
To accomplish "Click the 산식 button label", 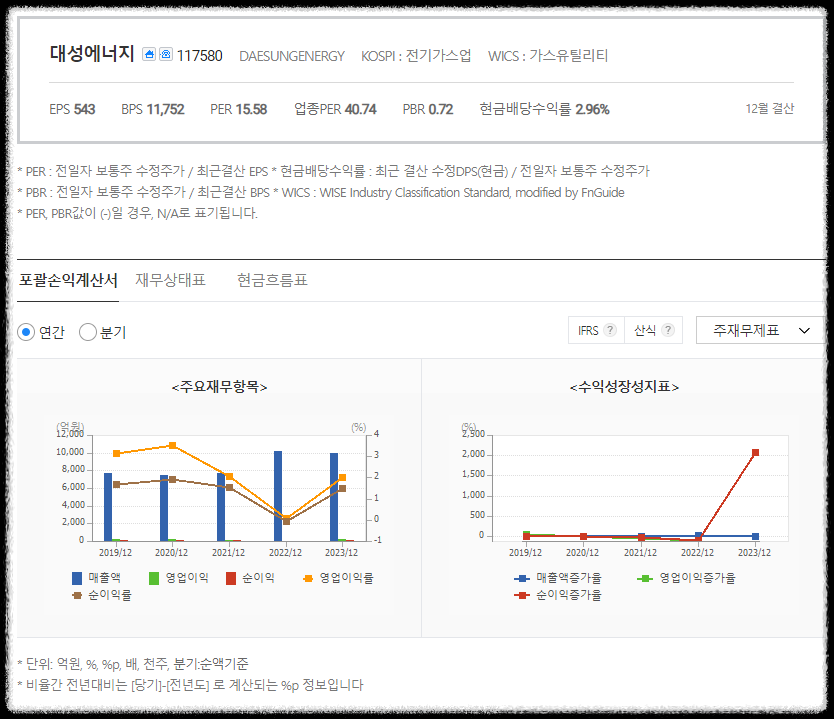I will pyautogui.click(x=645, y=331).
